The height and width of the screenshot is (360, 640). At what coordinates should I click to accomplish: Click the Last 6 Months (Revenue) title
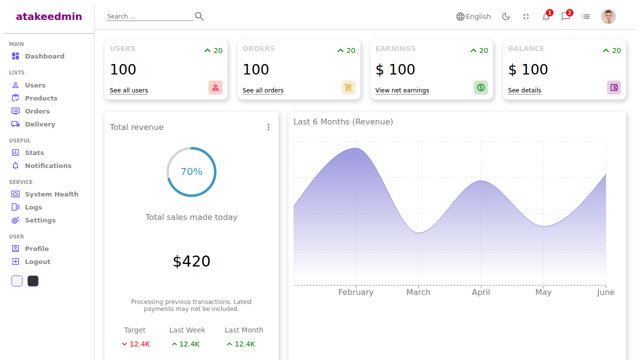[343, 122]
